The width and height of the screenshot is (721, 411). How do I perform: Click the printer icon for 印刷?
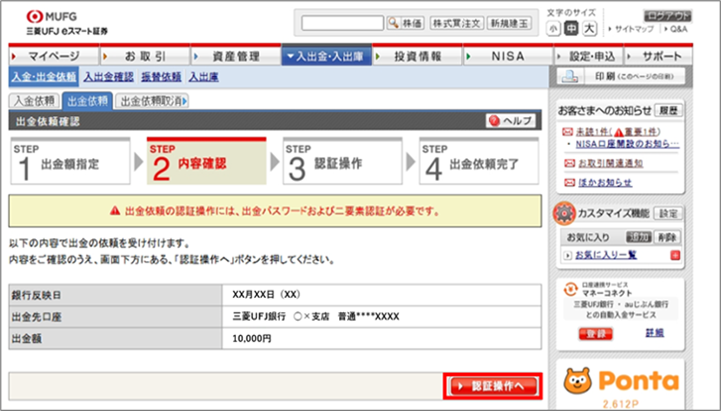(571, 77)
